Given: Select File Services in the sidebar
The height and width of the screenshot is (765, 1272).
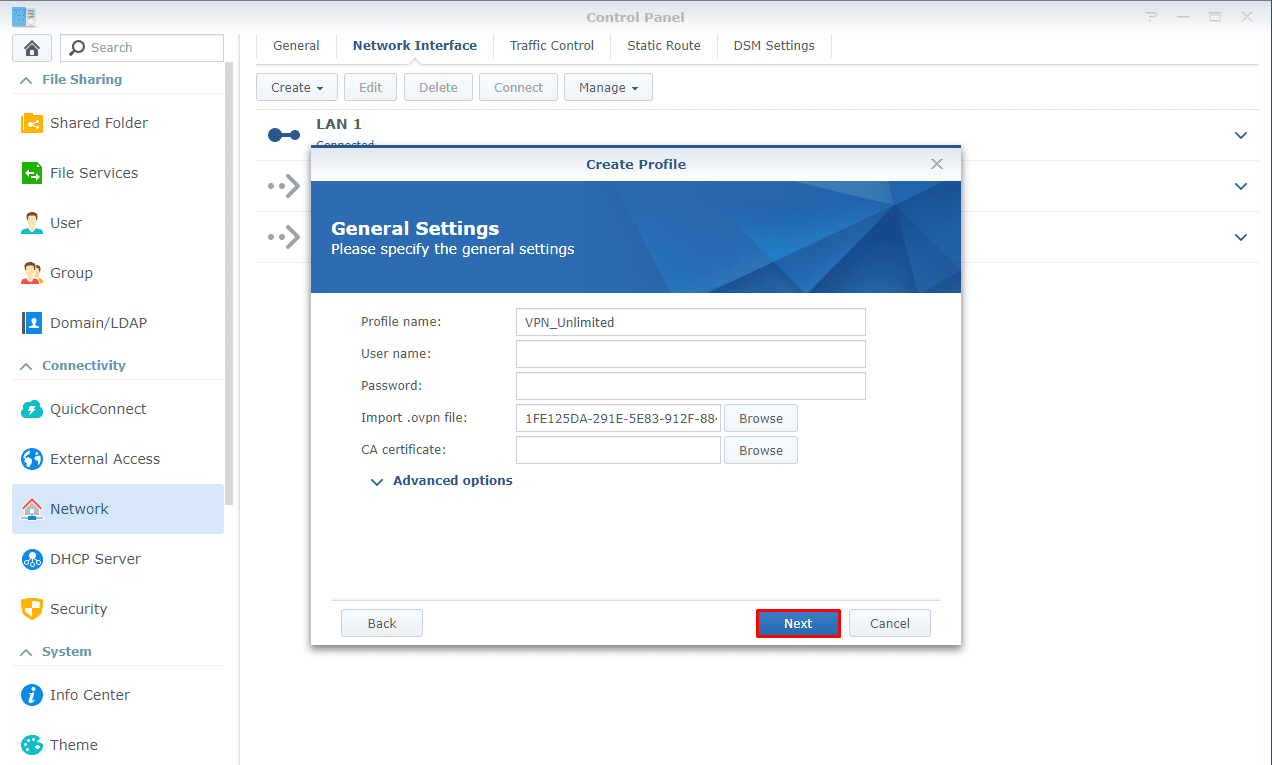Looking at the screenshot, I should [x=93, y=172].
